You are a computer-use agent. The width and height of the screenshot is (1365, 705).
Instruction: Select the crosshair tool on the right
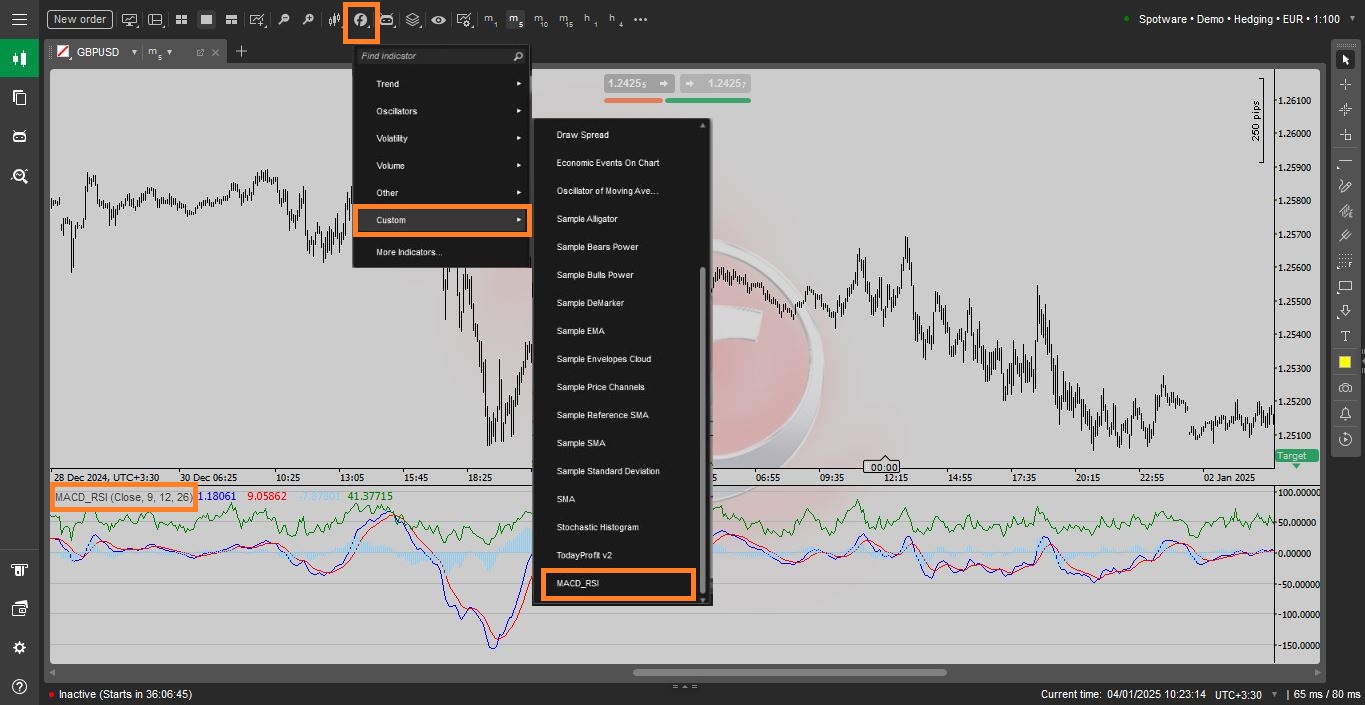[x=1346, y=84]
